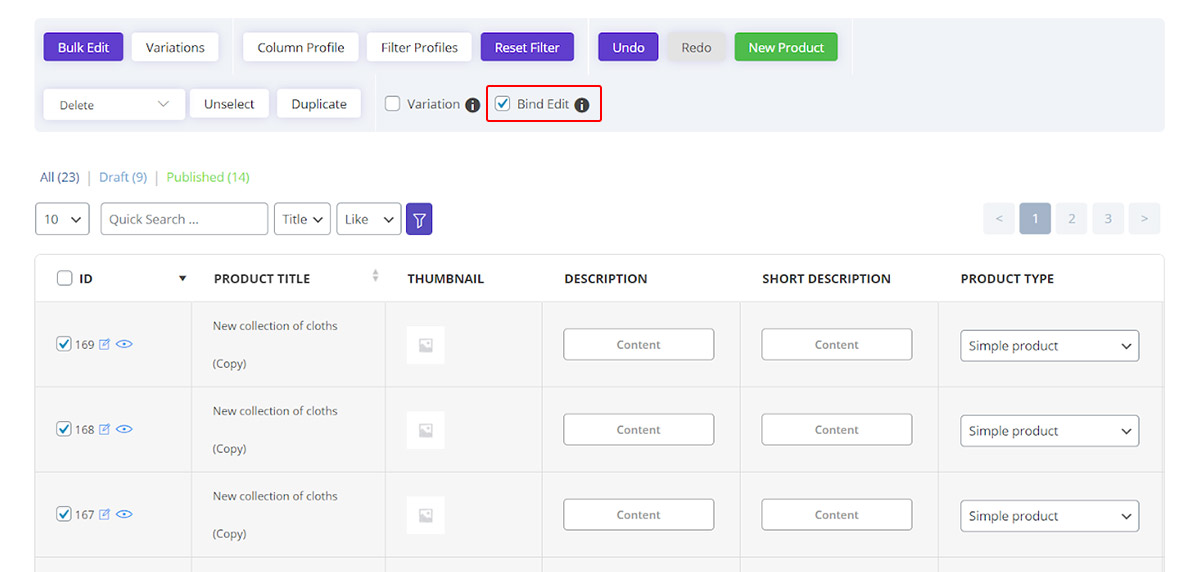This screenshot has width=1200, height=572.
Task: Expand Product Type dropdown for product 168
Action: [x=1049, y=431]
